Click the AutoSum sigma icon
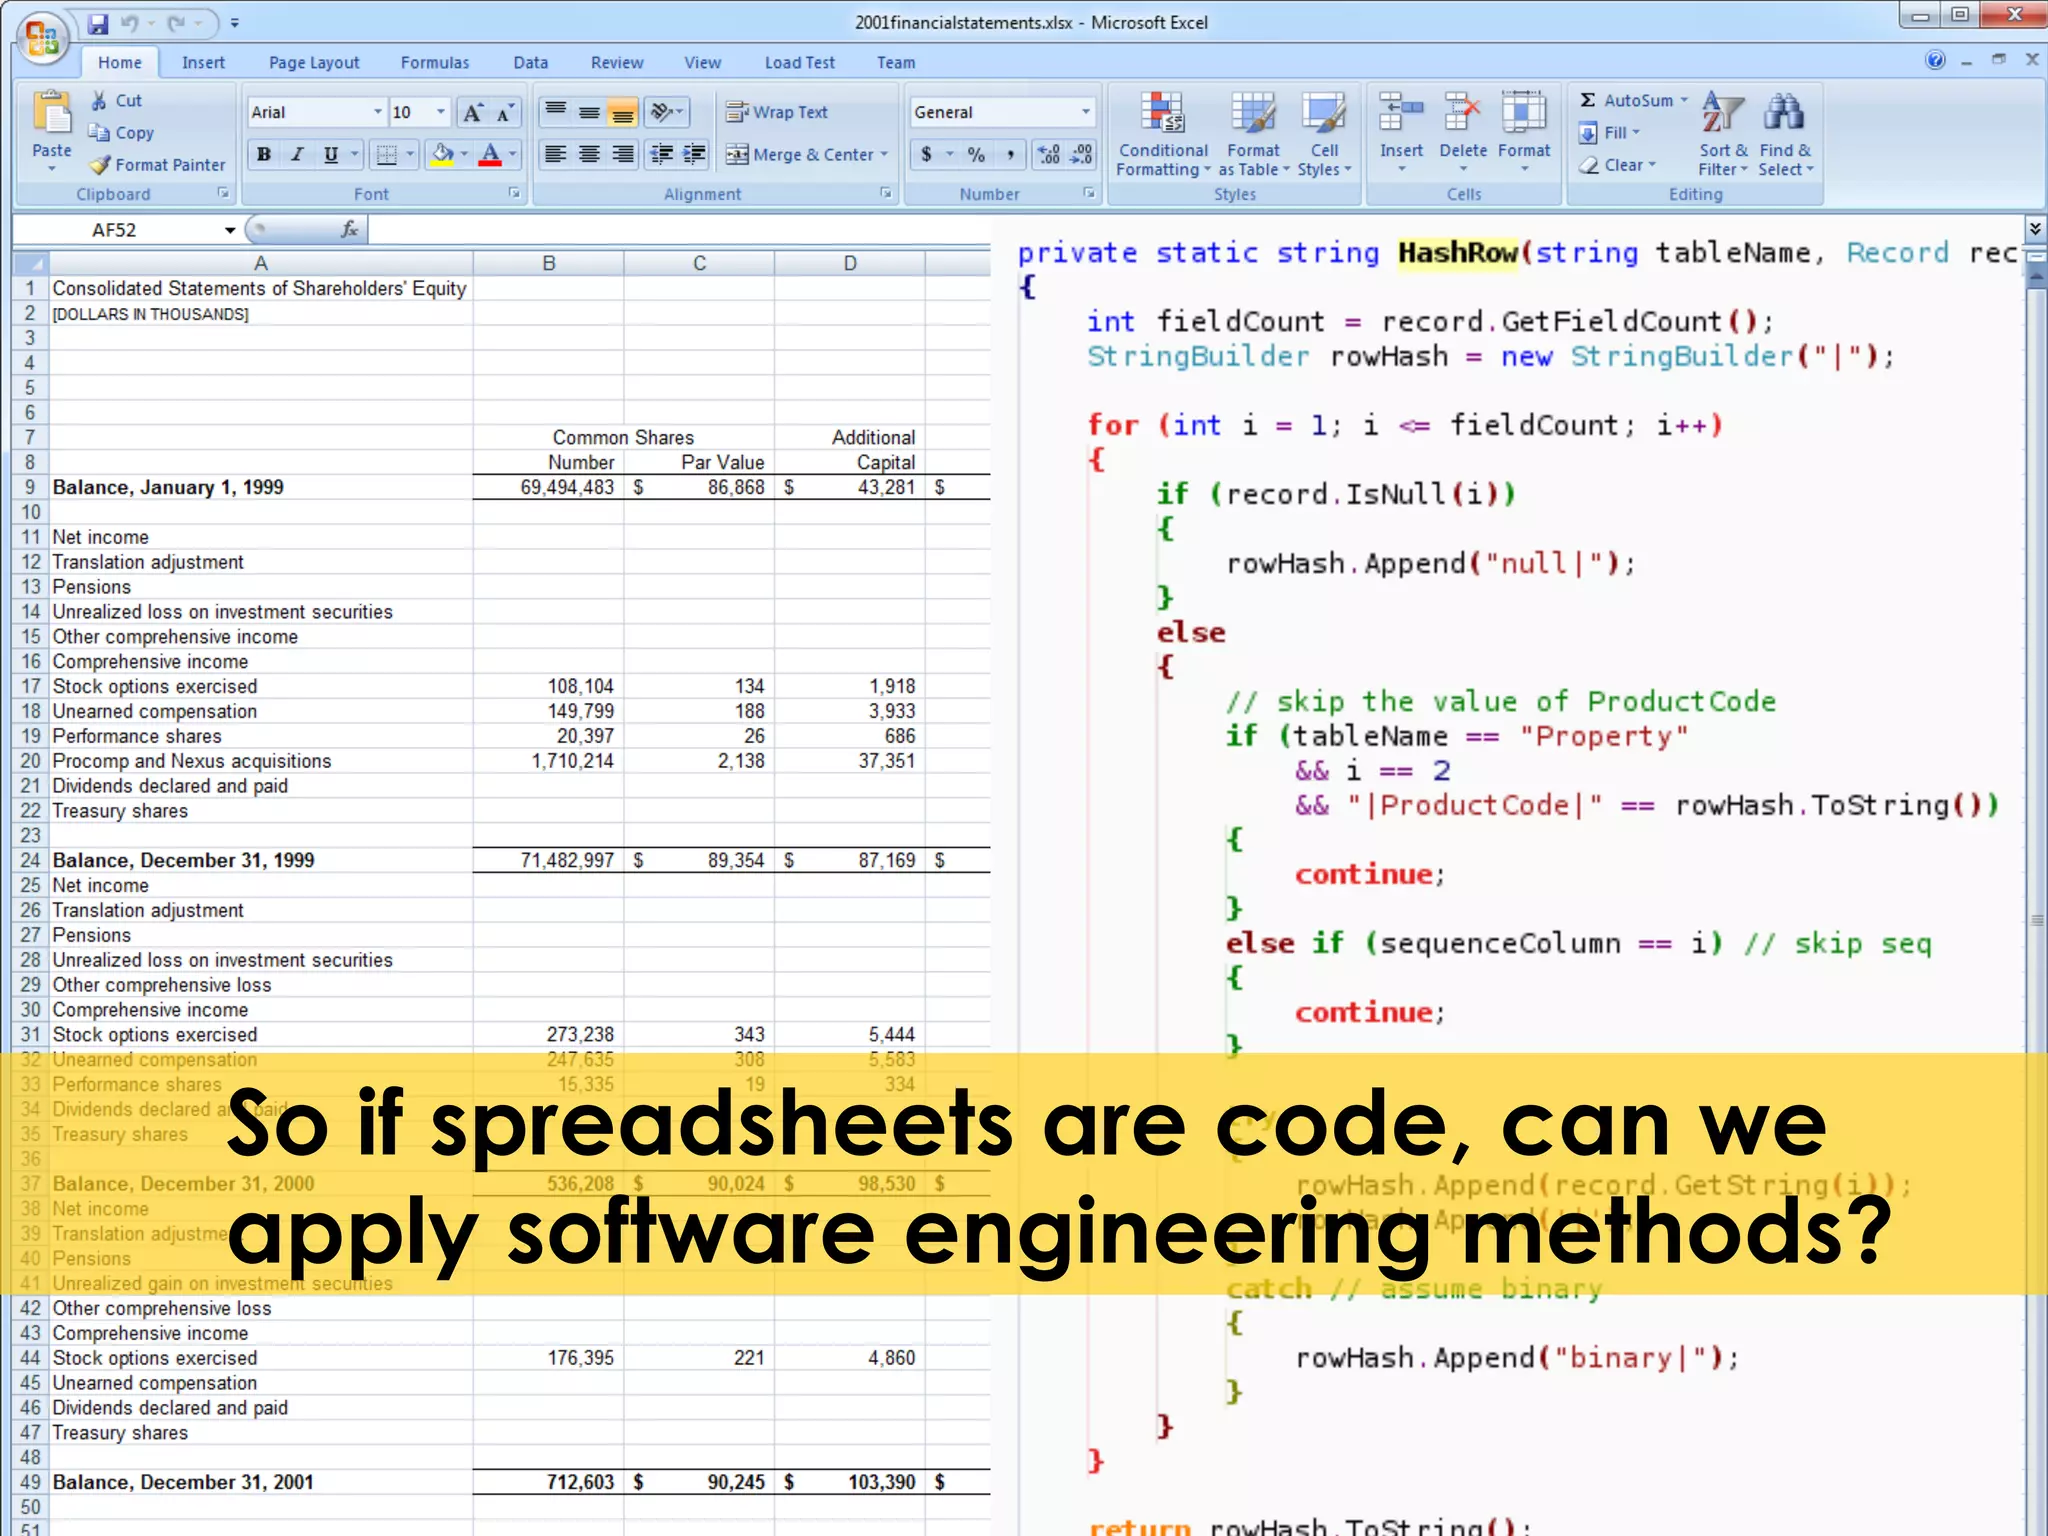 click(x=1587, y=100)
